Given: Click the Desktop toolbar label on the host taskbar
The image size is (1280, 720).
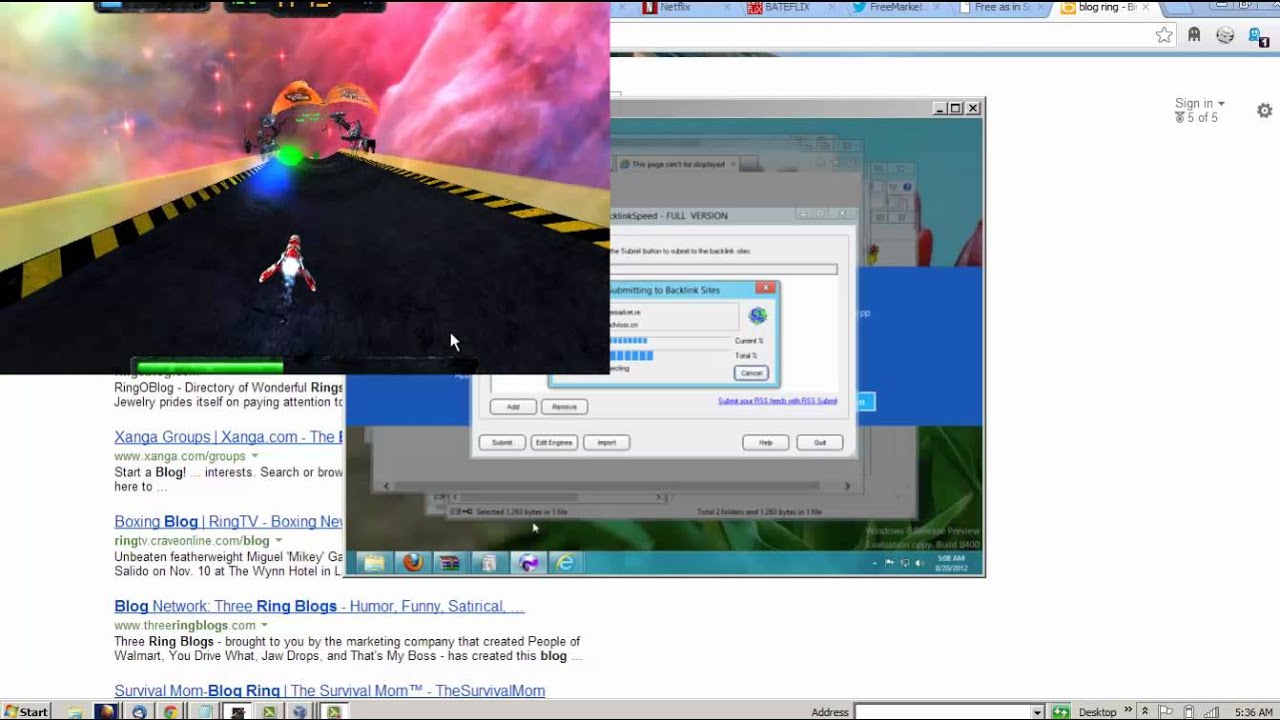Looking at the screenshot, I should [x=1097, y=712].
